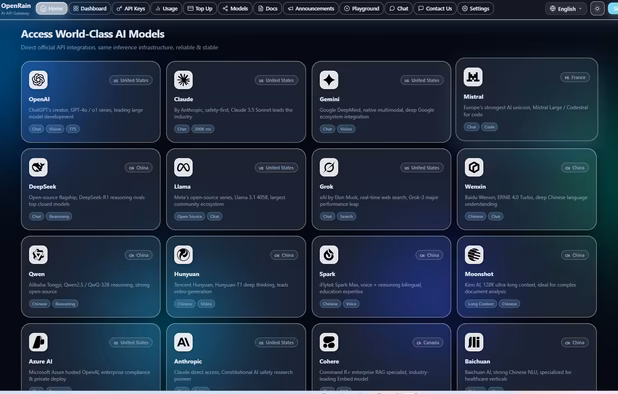Open the API Keys page

pos(131,9)
